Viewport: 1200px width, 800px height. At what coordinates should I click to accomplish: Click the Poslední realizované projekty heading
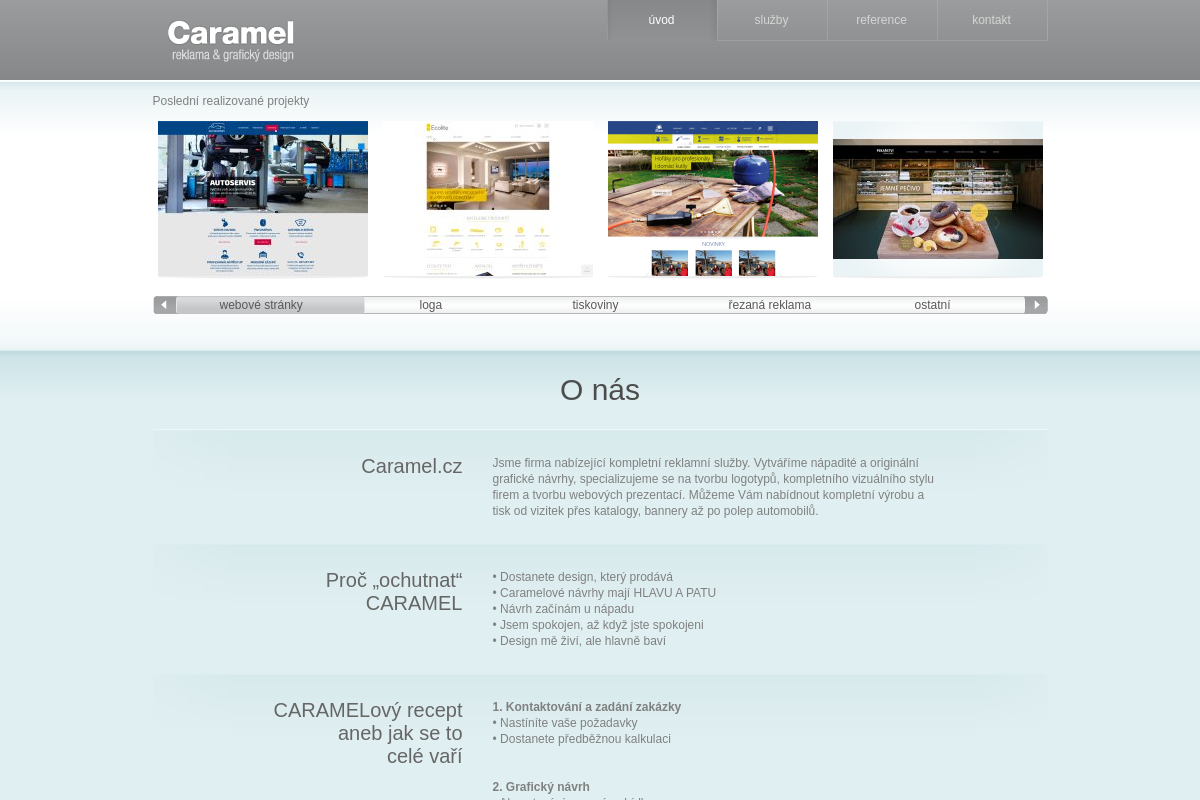tap(230, 101)
